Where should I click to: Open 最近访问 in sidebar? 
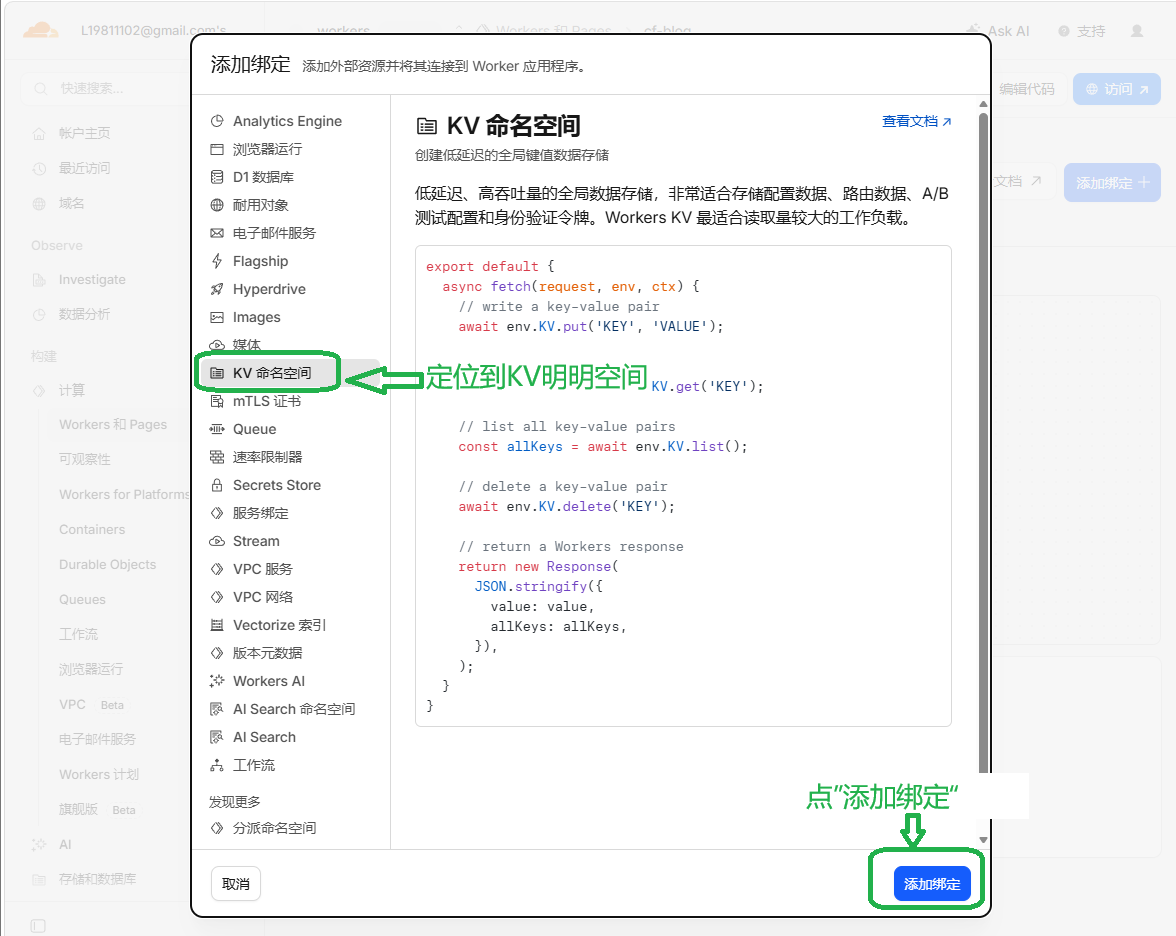(x=84, y=168)
